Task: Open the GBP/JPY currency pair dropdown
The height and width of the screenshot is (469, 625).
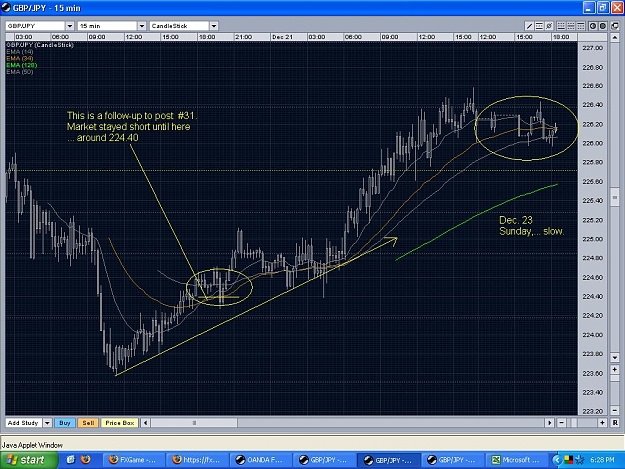Action: 70,26
